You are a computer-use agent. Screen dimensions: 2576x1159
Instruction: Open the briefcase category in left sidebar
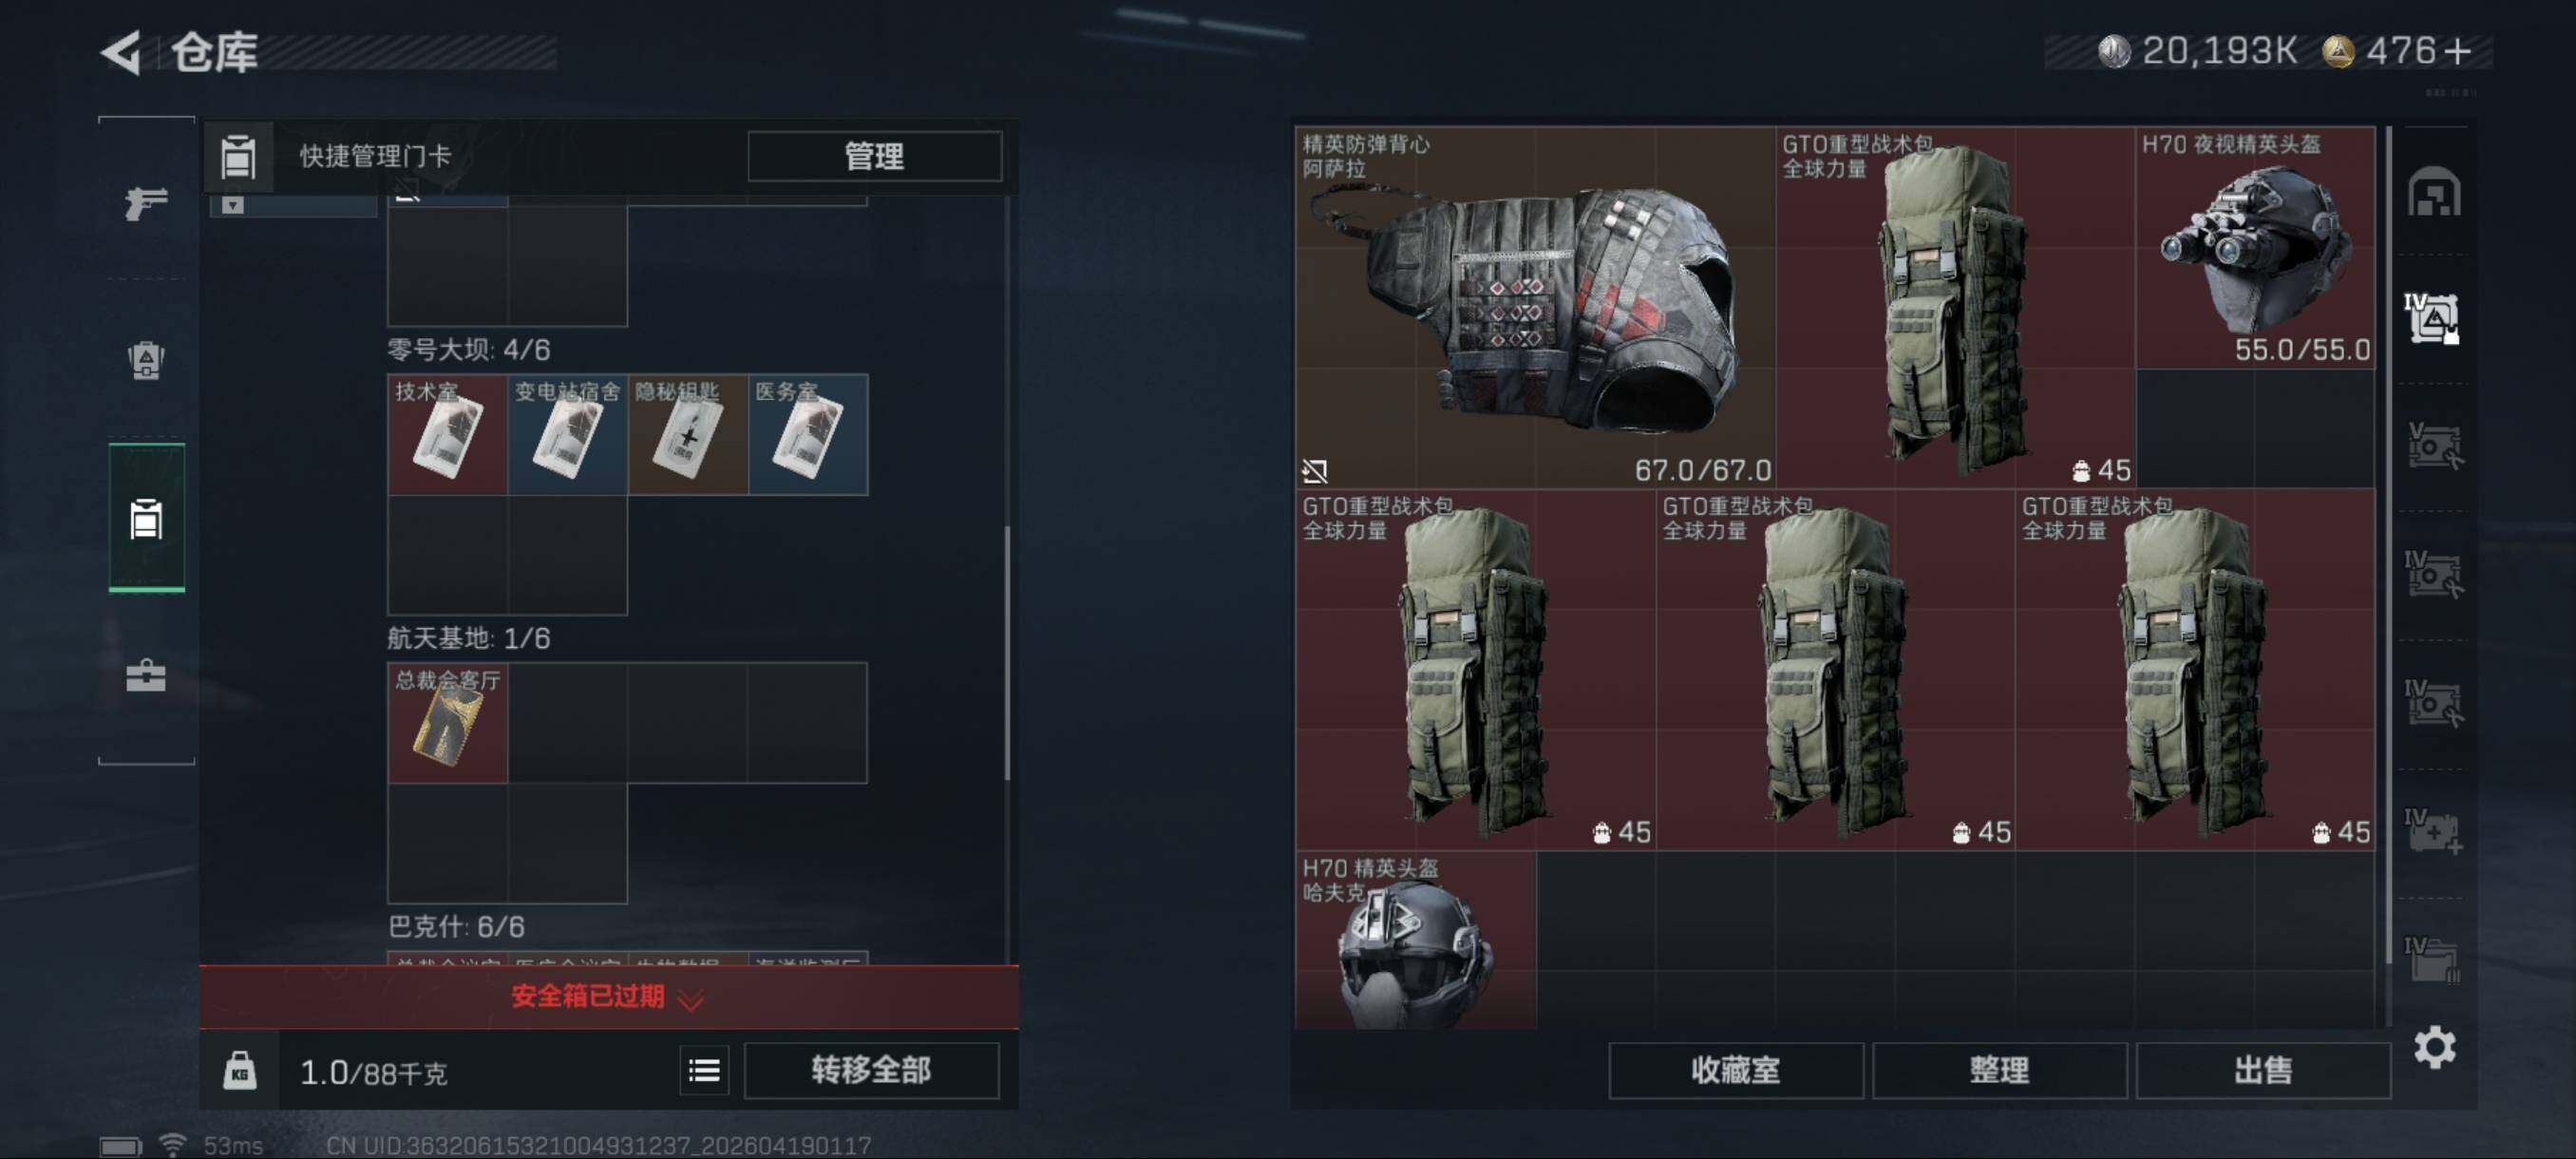click(x=146, y=676)
